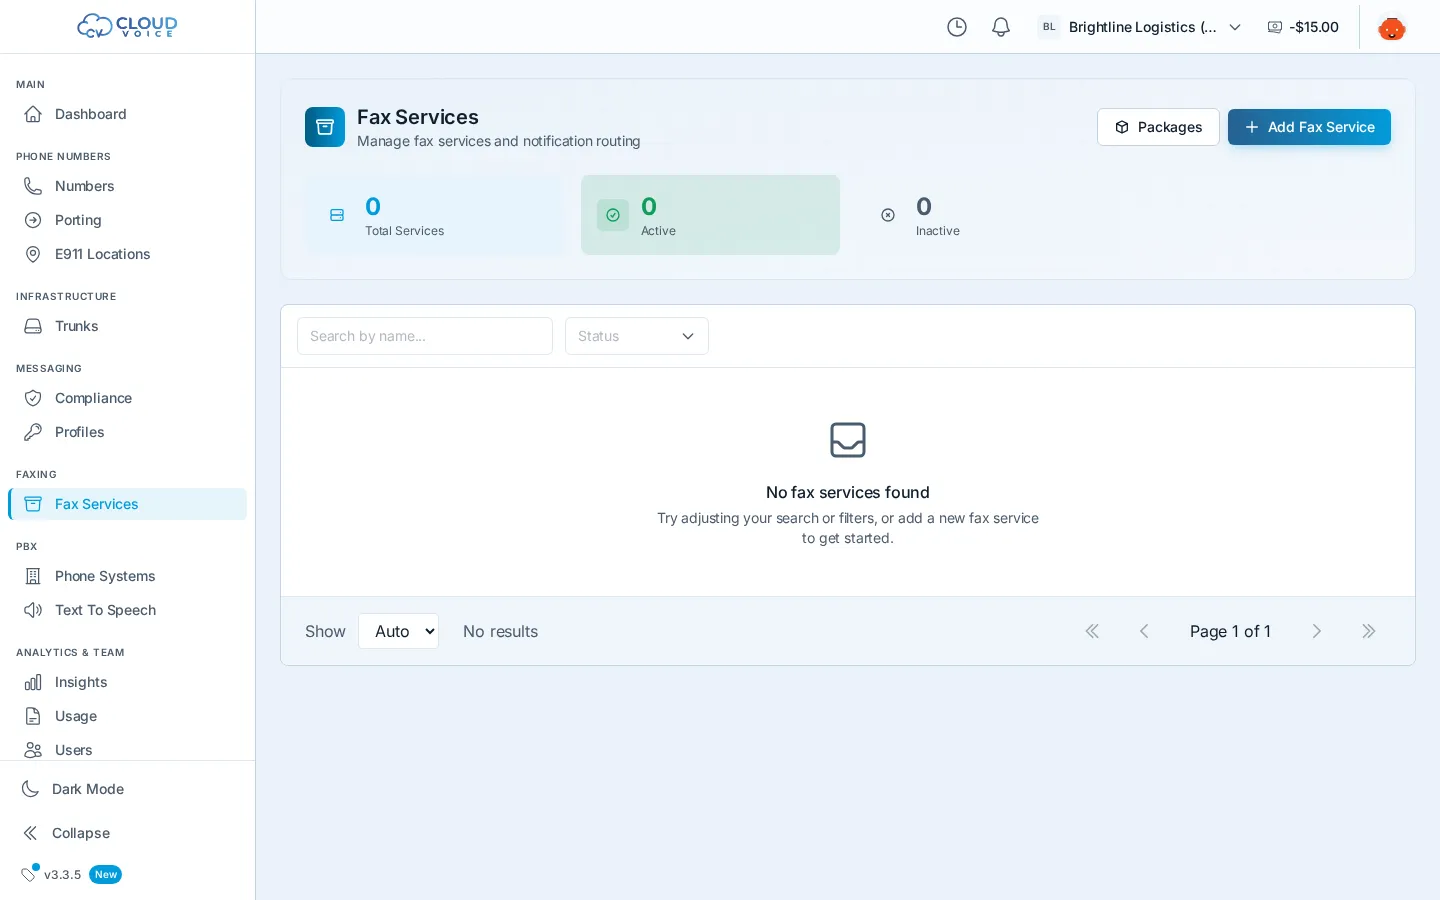Click the Users people icon

tap(33, 750)
